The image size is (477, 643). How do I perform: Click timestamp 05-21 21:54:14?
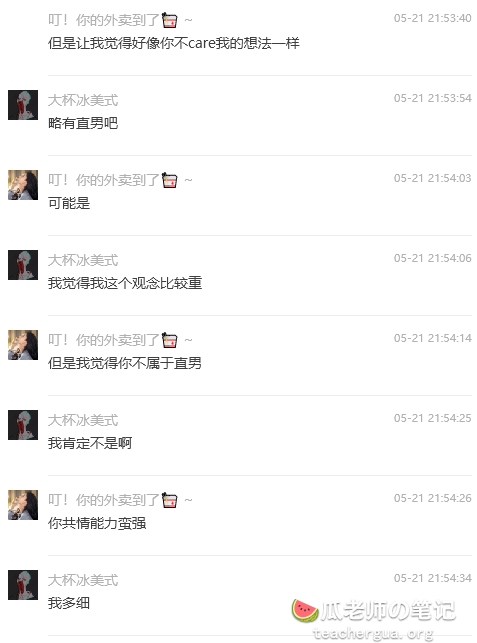(x=432, y=338)
